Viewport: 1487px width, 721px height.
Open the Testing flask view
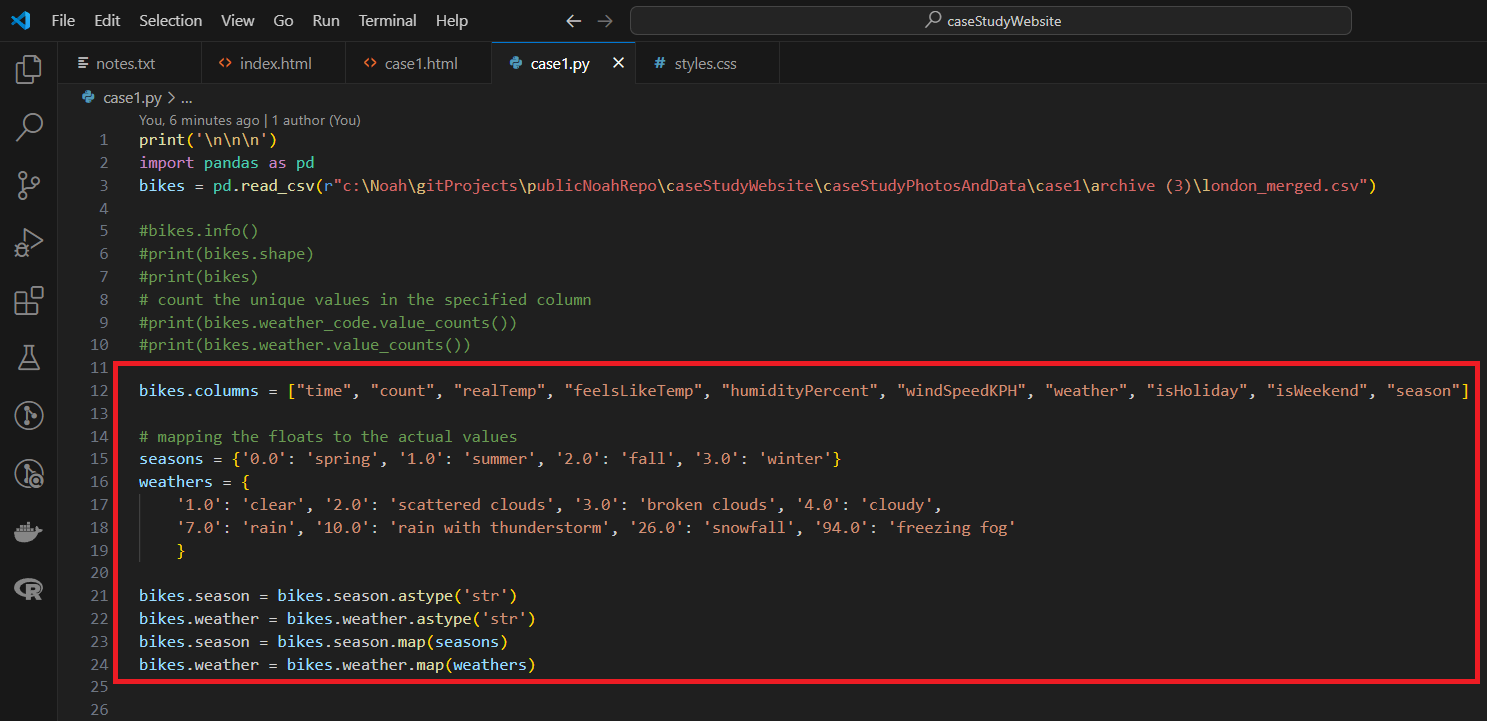pyautogui.click(x=29, y=358)
